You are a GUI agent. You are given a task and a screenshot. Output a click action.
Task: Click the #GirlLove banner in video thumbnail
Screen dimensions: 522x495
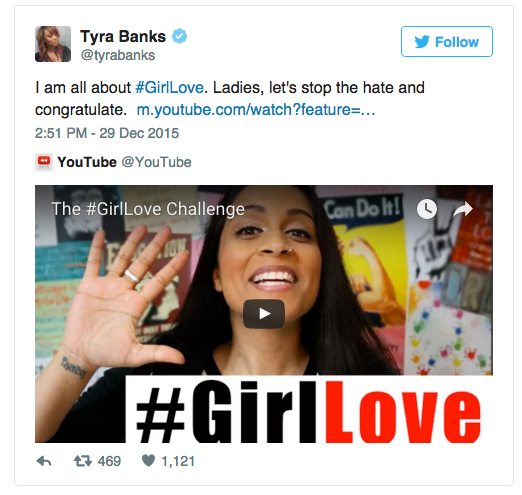(x=309, y=409)
